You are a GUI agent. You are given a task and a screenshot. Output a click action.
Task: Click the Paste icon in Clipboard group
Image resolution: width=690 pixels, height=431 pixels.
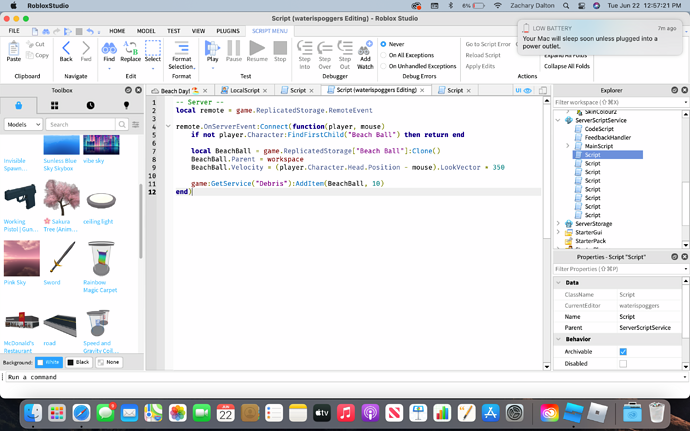[x=14, y=48]
